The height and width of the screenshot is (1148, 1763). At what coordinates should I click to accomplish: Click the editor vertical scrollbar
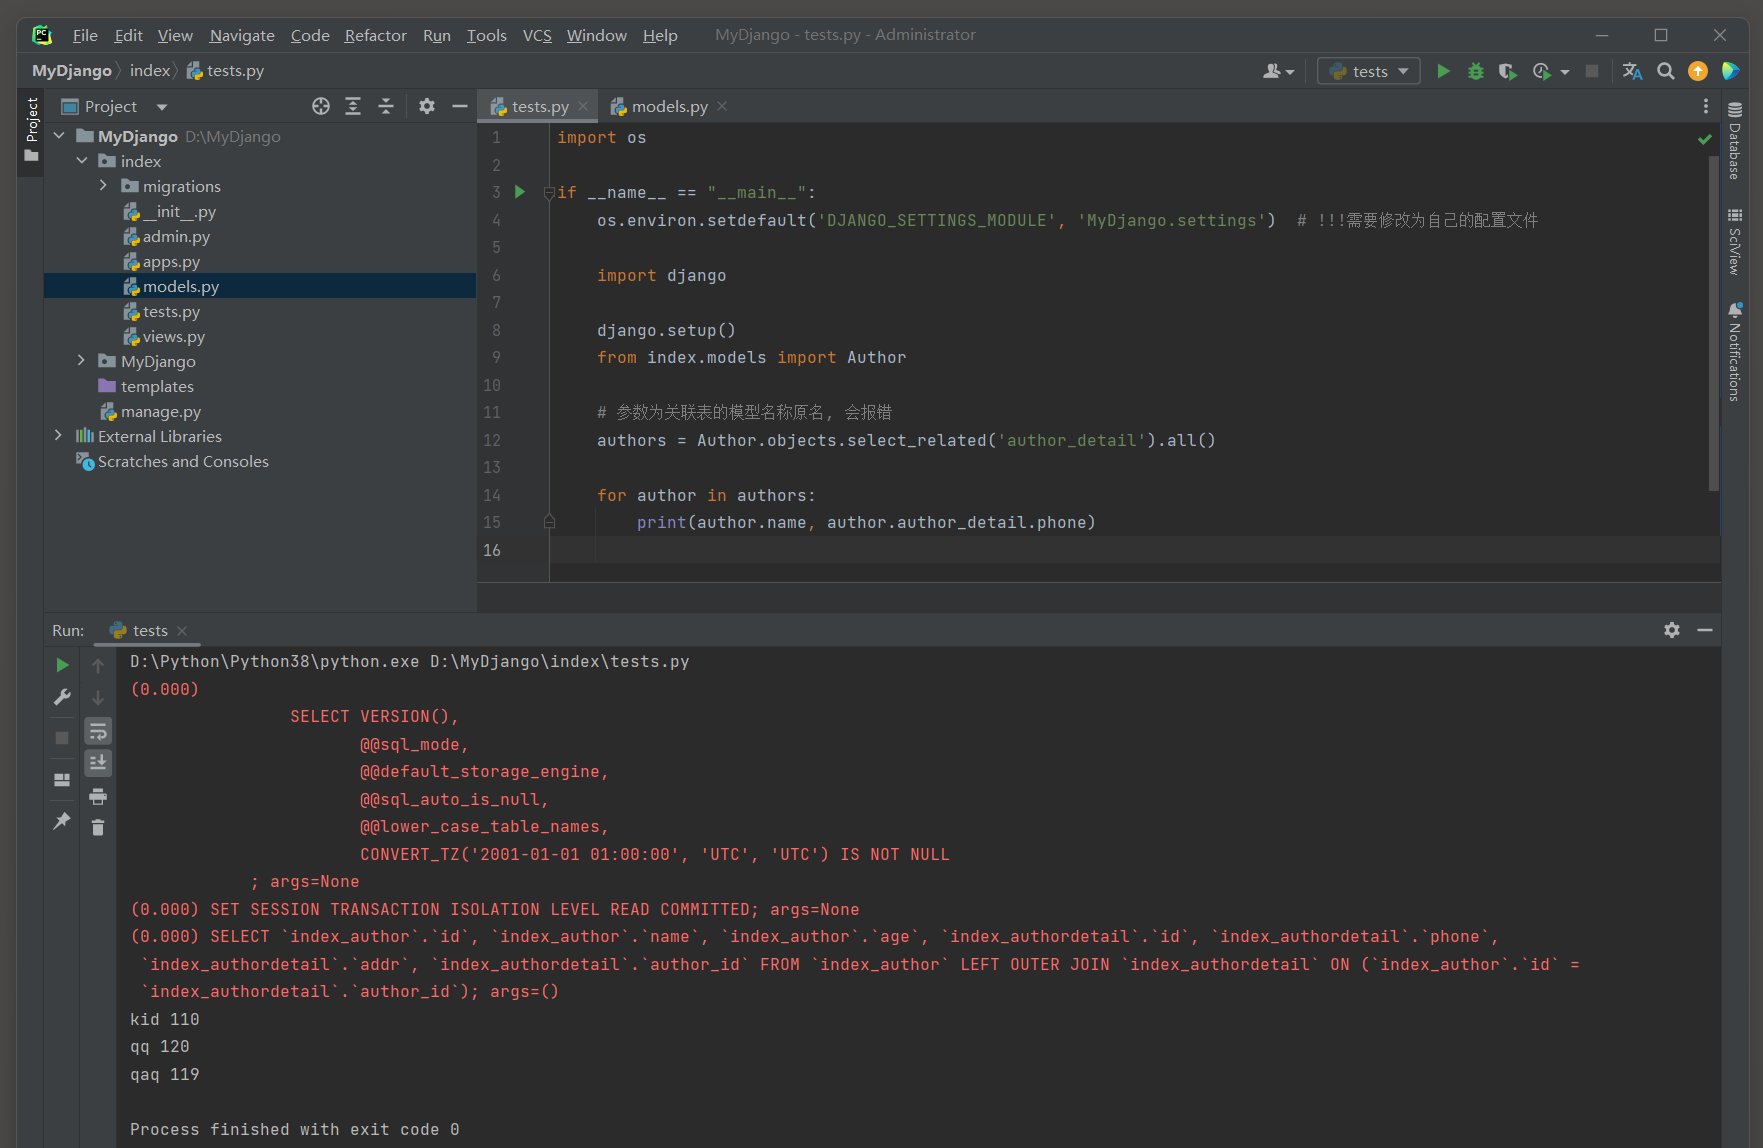tap(1714, 320)
